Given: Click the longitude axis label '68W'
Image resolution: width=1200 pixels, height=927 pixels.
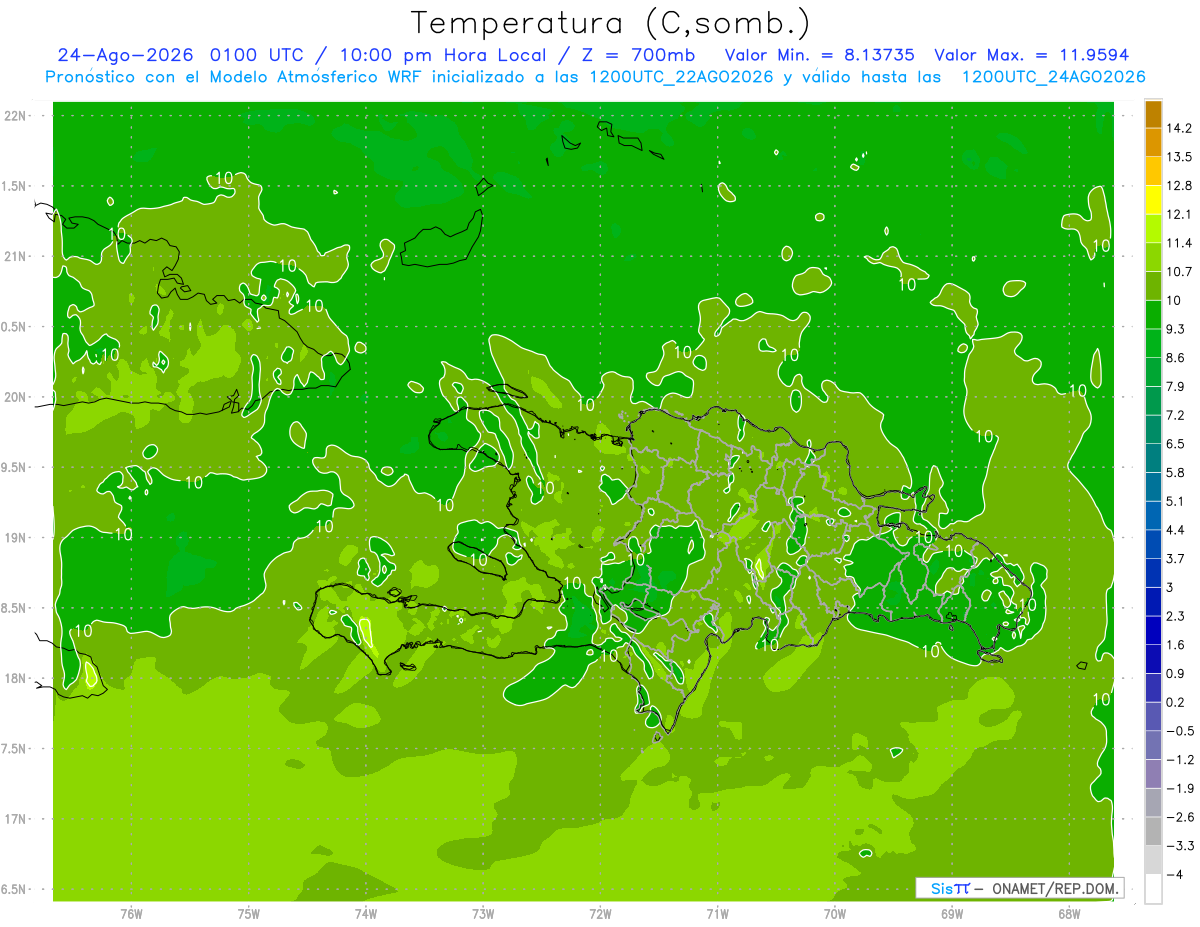Looking at the screenshot, I should click(x=1068, y=913).
